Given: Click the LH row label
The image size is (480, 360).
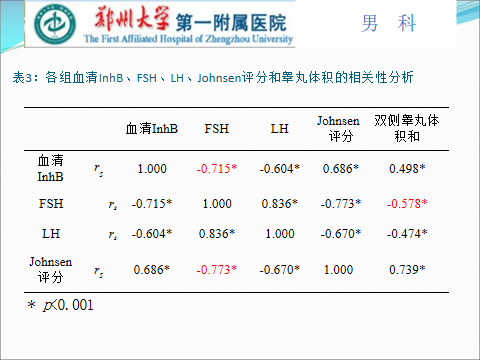Looking at the screenshot, I should (51, 234).
